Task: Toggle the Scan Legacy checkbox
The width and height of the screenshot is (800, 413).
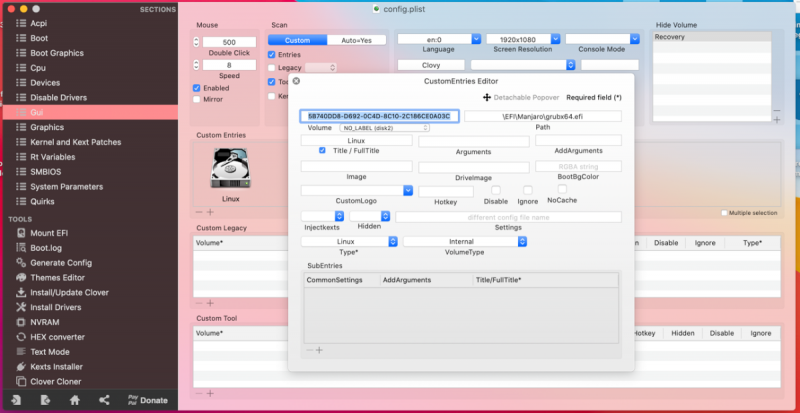Action: pos(271,67)
